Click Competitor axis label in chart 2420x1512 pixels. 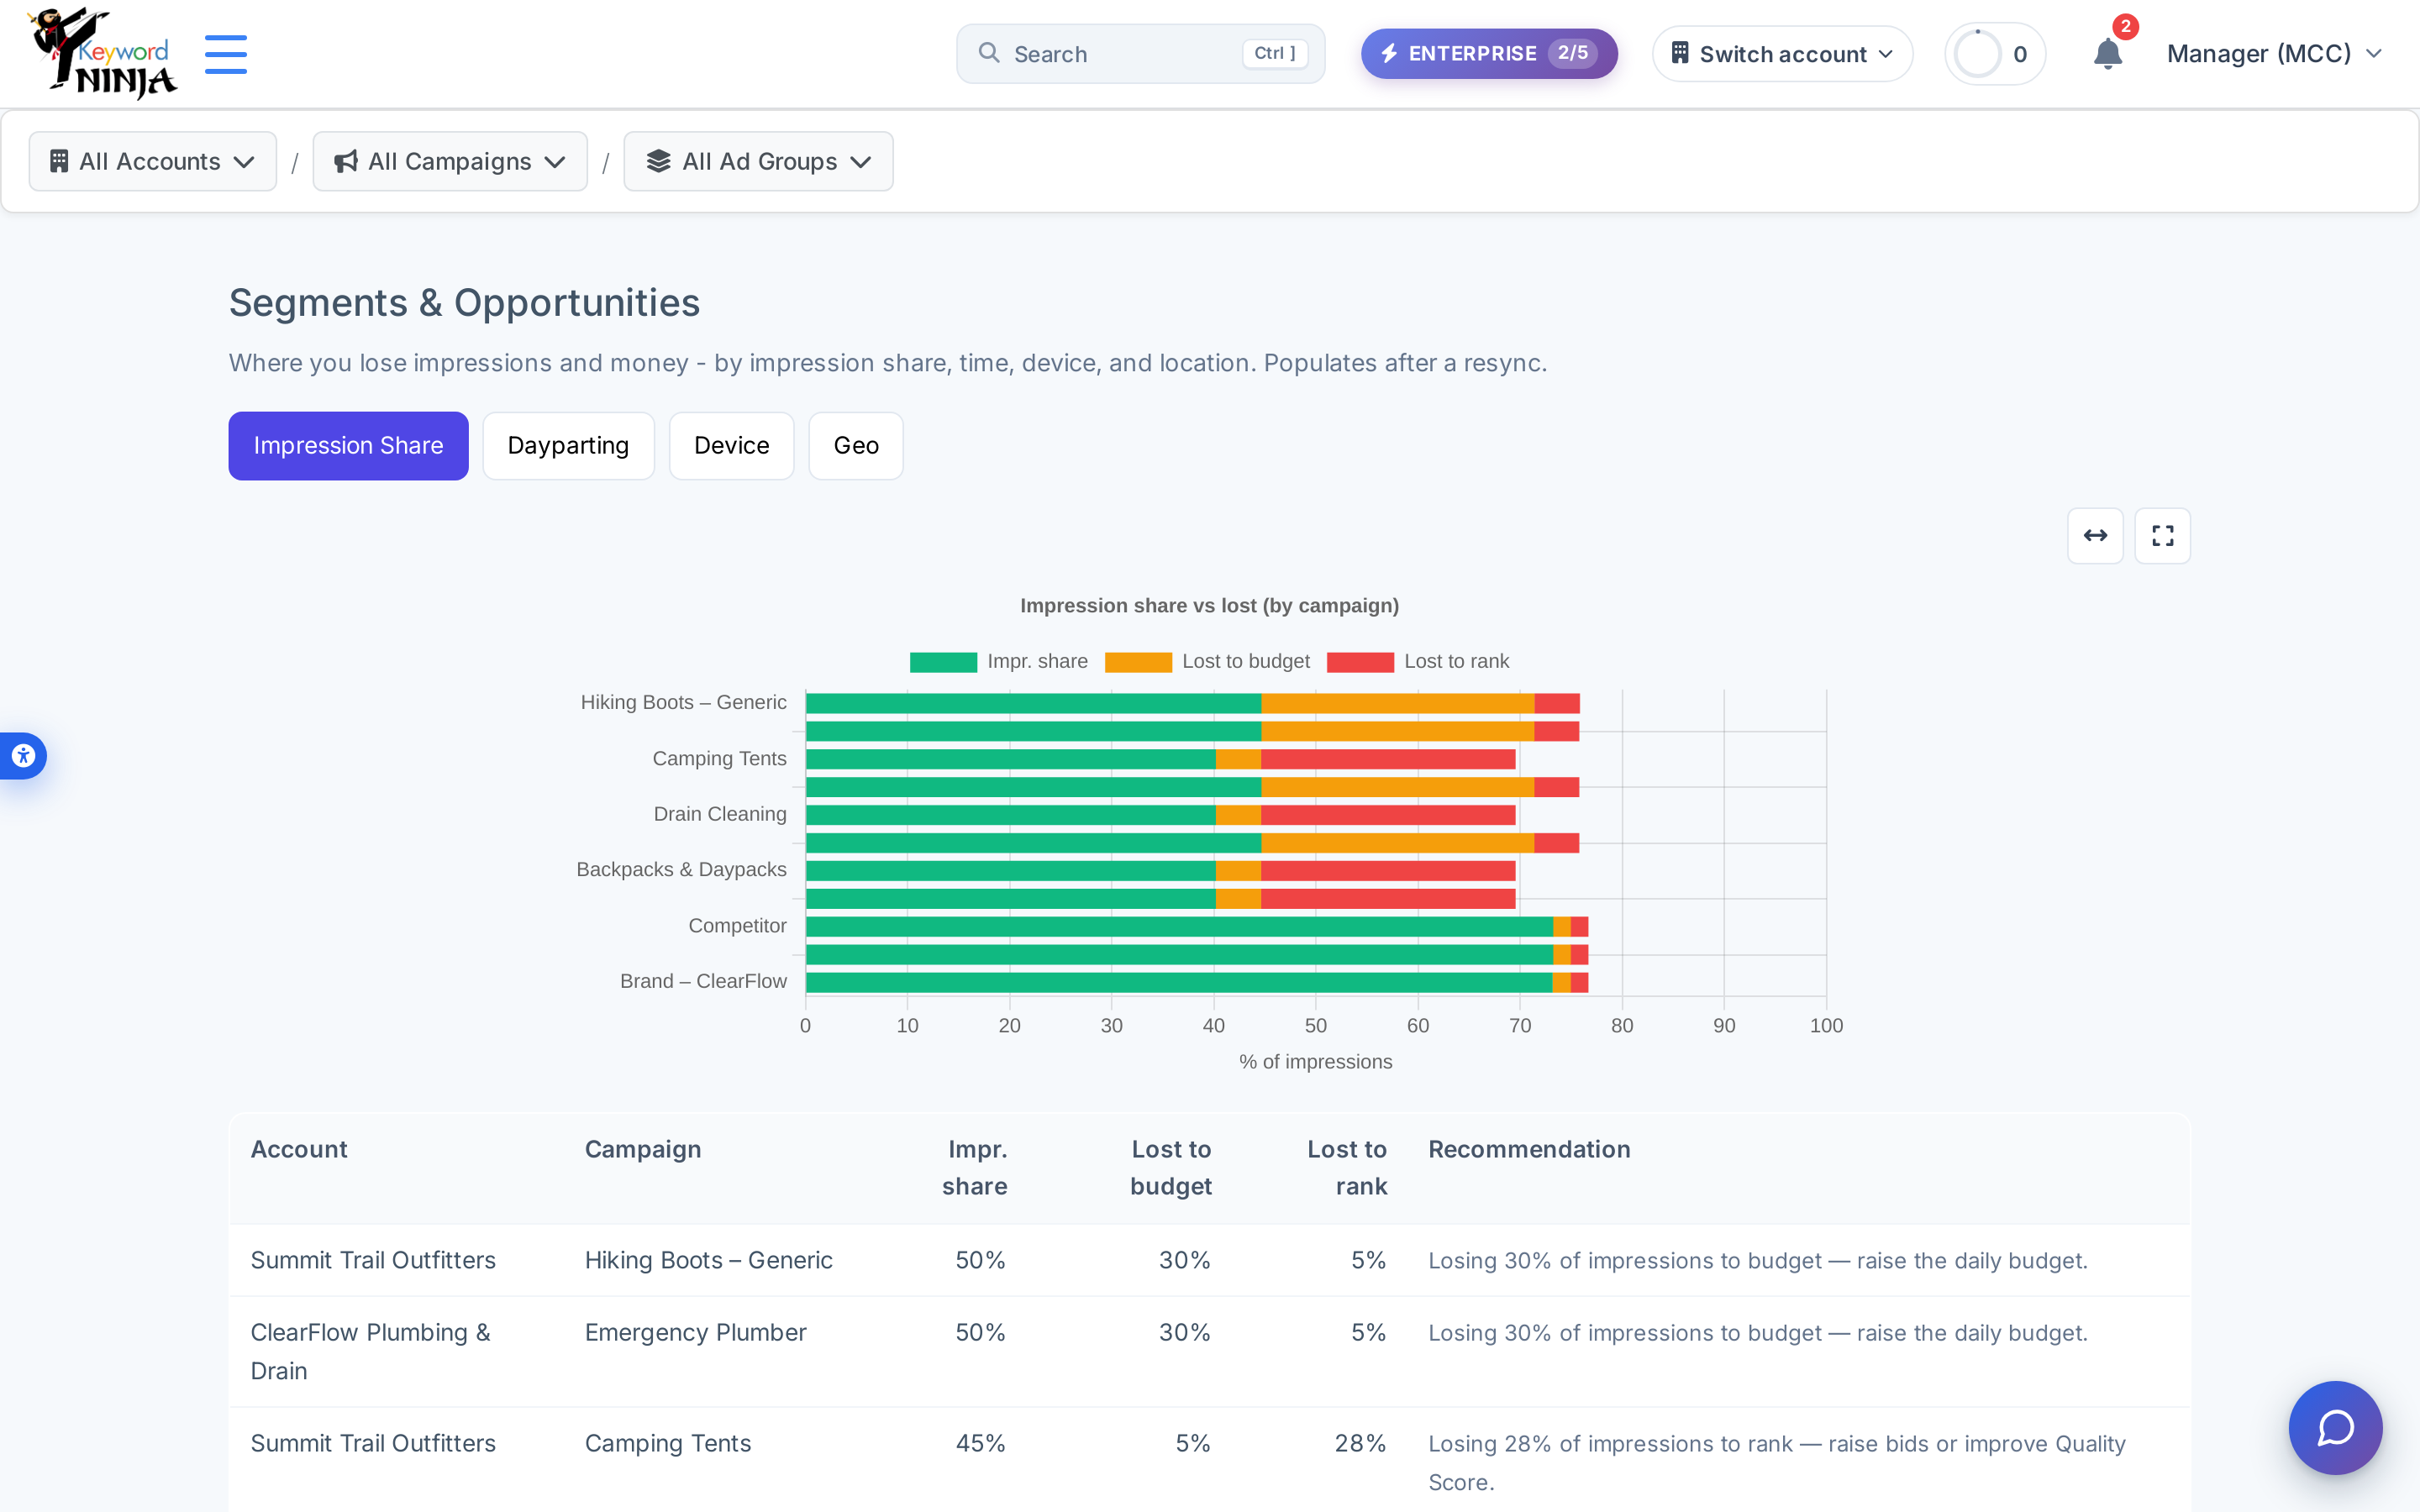click(x=737, y=926)
